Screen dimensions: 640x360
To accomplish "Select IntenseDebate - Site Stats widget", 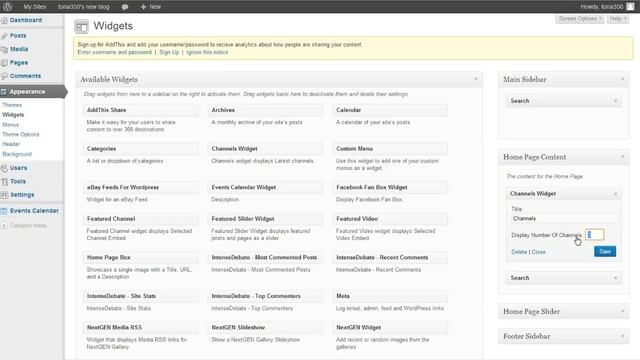I will pos(140,296).
